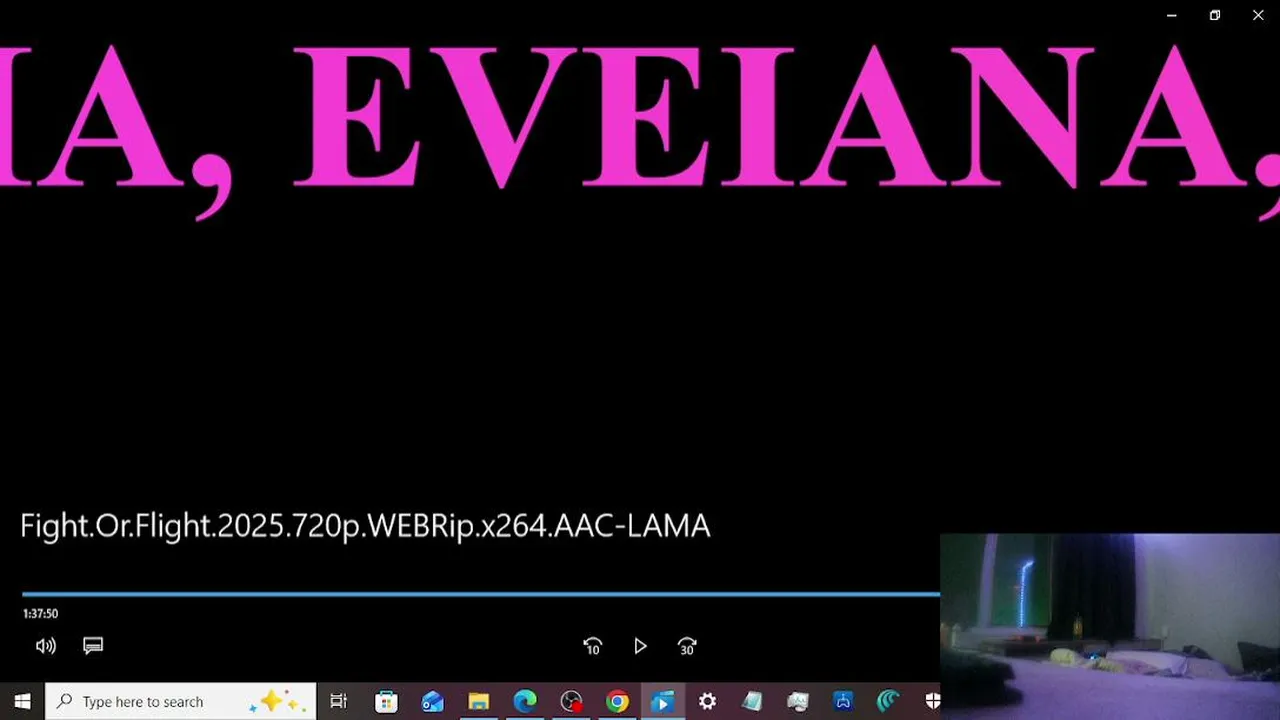Screen dimensions: 1280x720
Task: Launch Microsoft Store from the taskbar
Action: click(x=386, y=702)
